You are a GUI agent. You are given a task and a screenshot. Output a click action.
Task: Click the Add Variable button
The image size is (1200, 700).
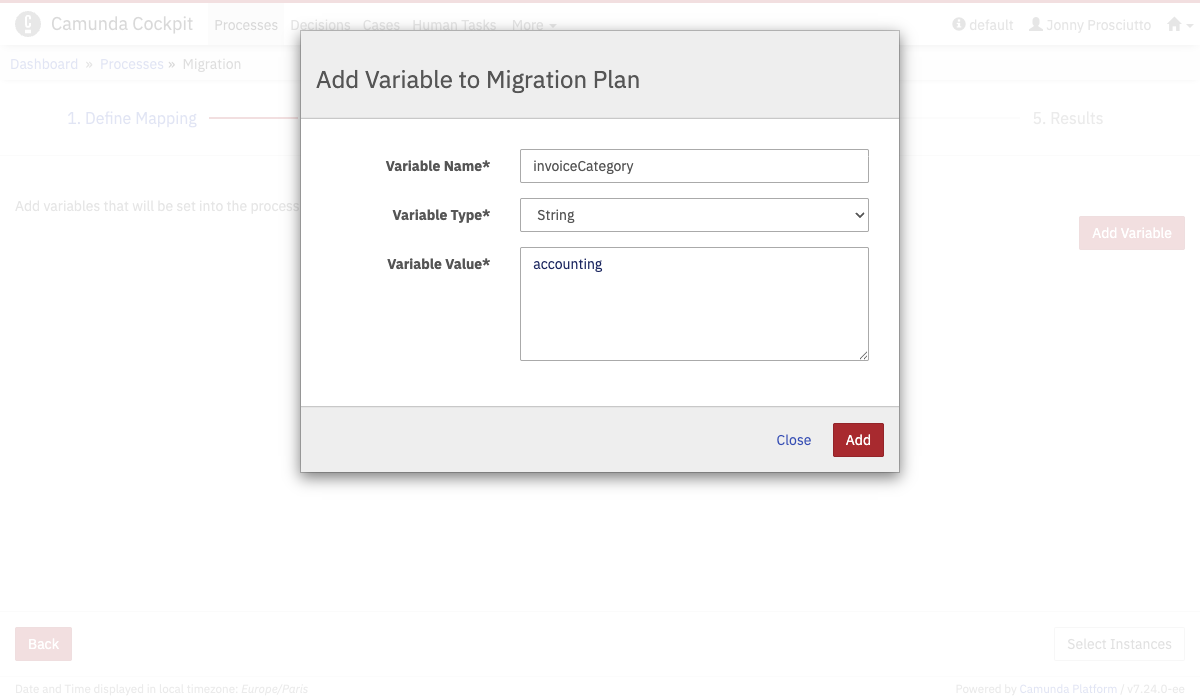[x=1131, y=233]
